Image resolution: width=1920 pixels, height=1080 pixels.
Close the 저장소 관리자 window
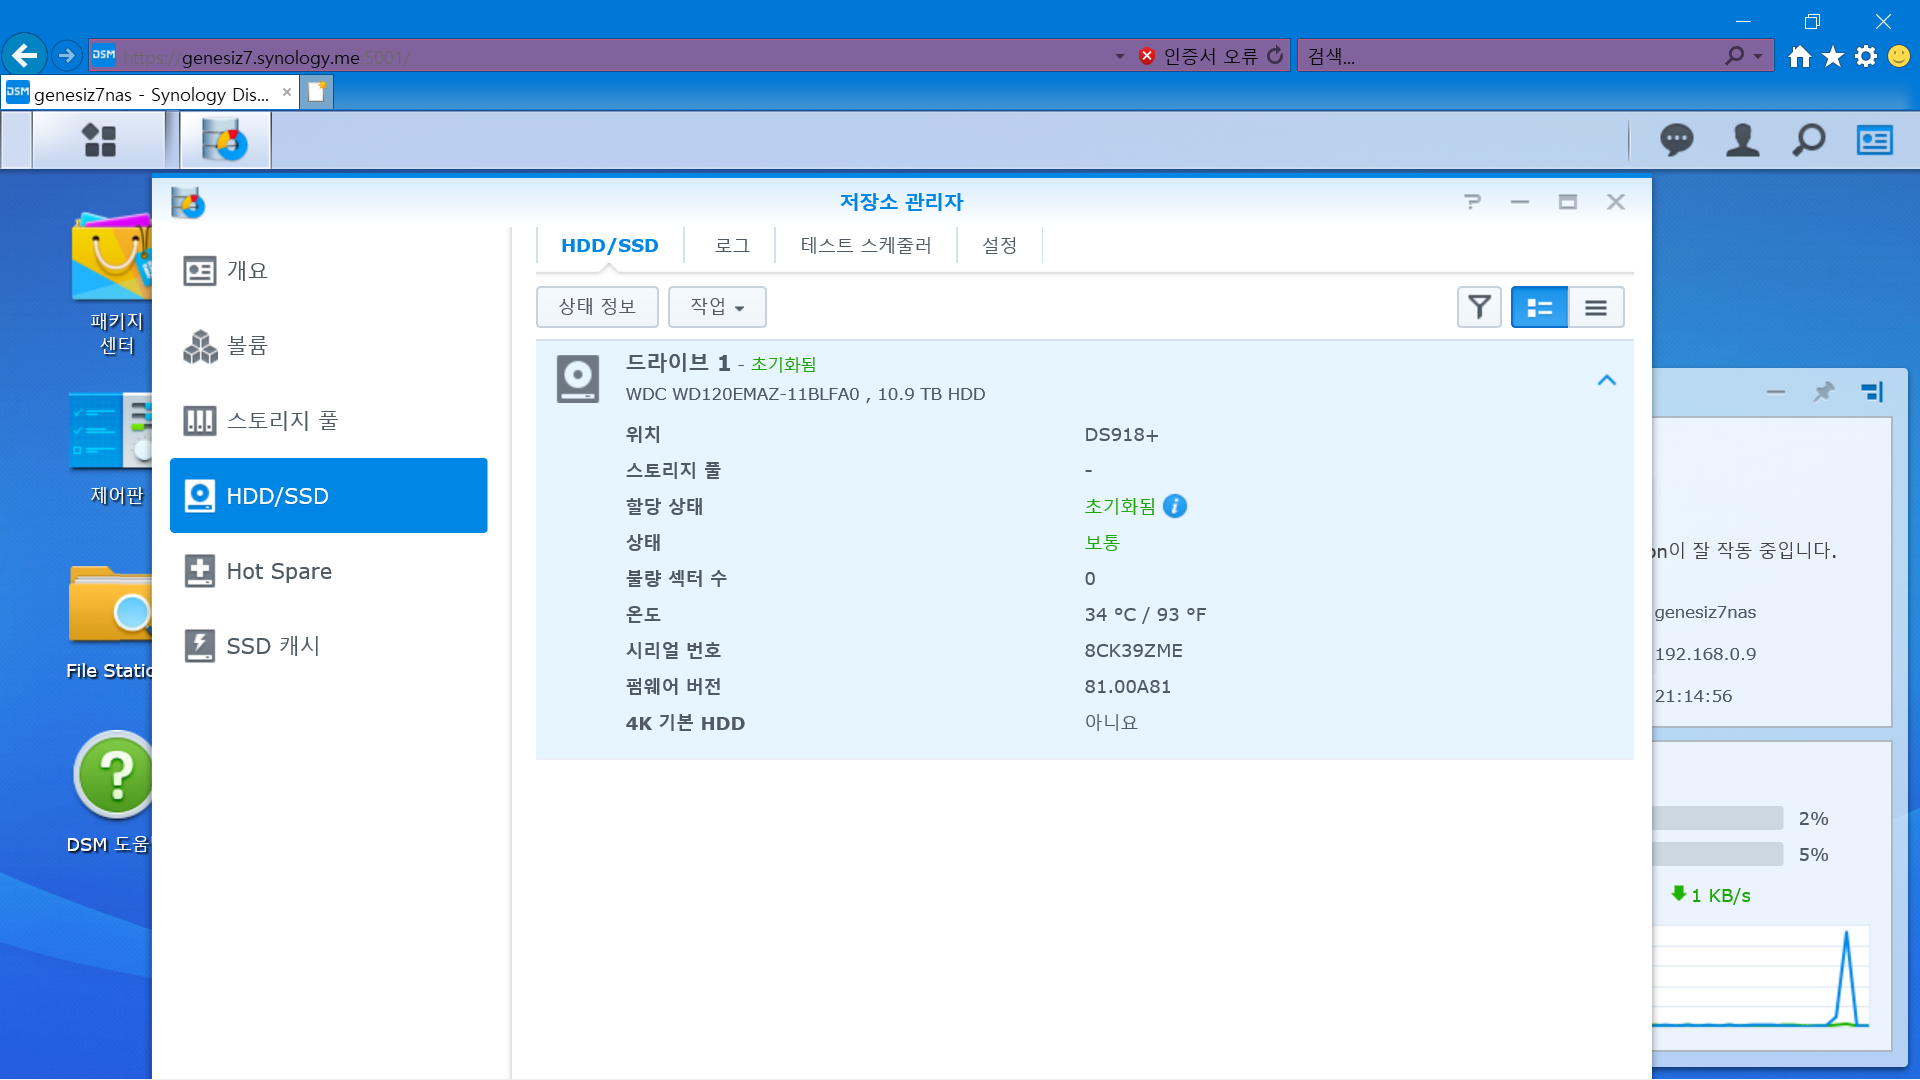coord(1616,202)
